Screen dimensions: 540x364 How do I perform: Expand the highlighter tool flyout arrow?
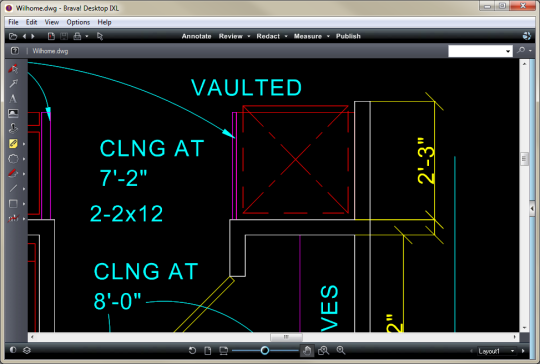tap(24, 174)
